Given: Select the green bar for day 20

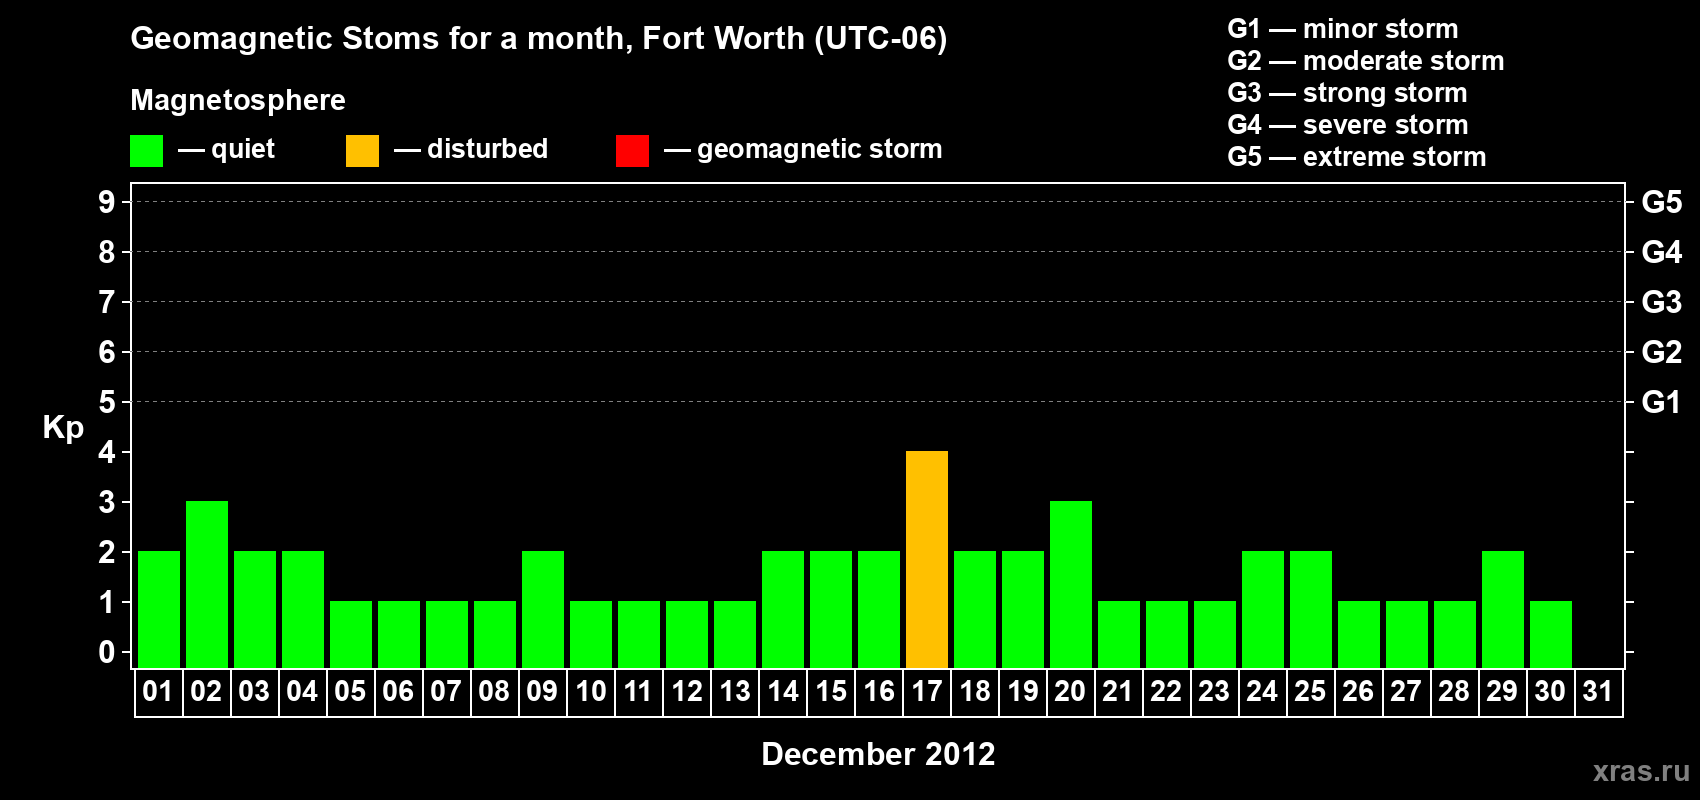Looking at the screenshot, I should [1071, 584].
